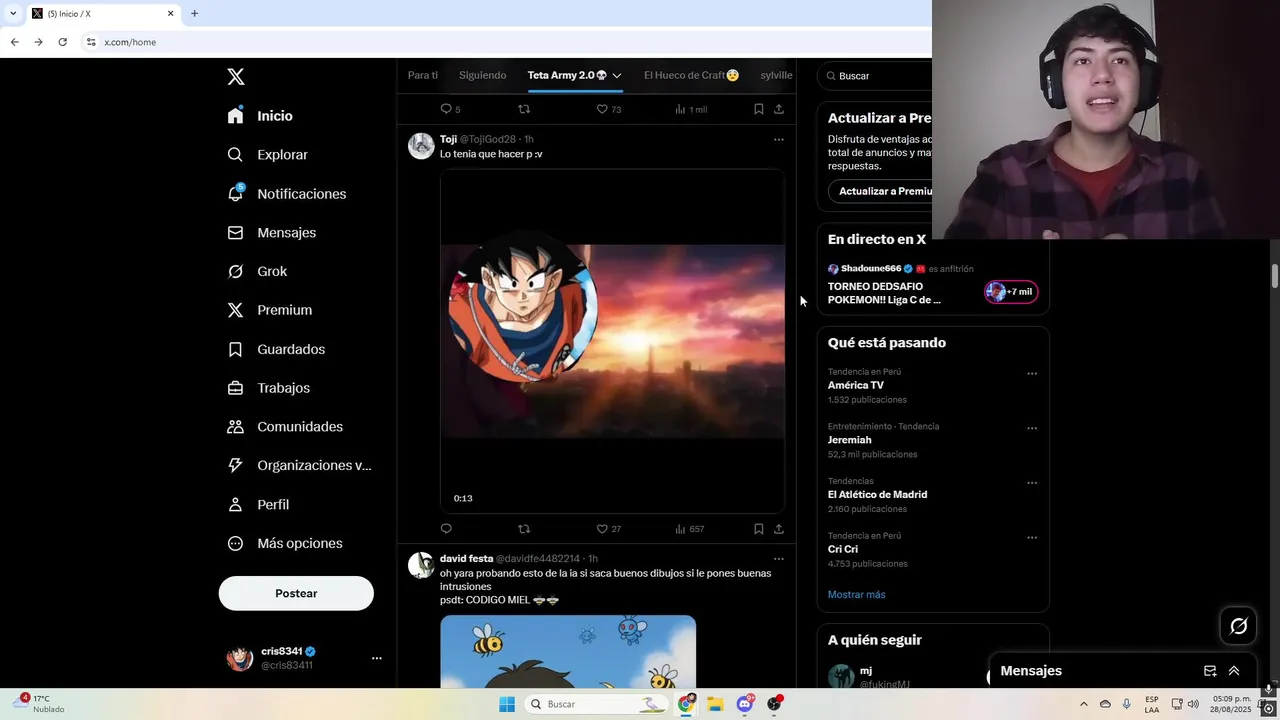The image size is (1280, 720).
Task: Expand the Mensajes drawer with double chevron
Action: coord(1234,671)
